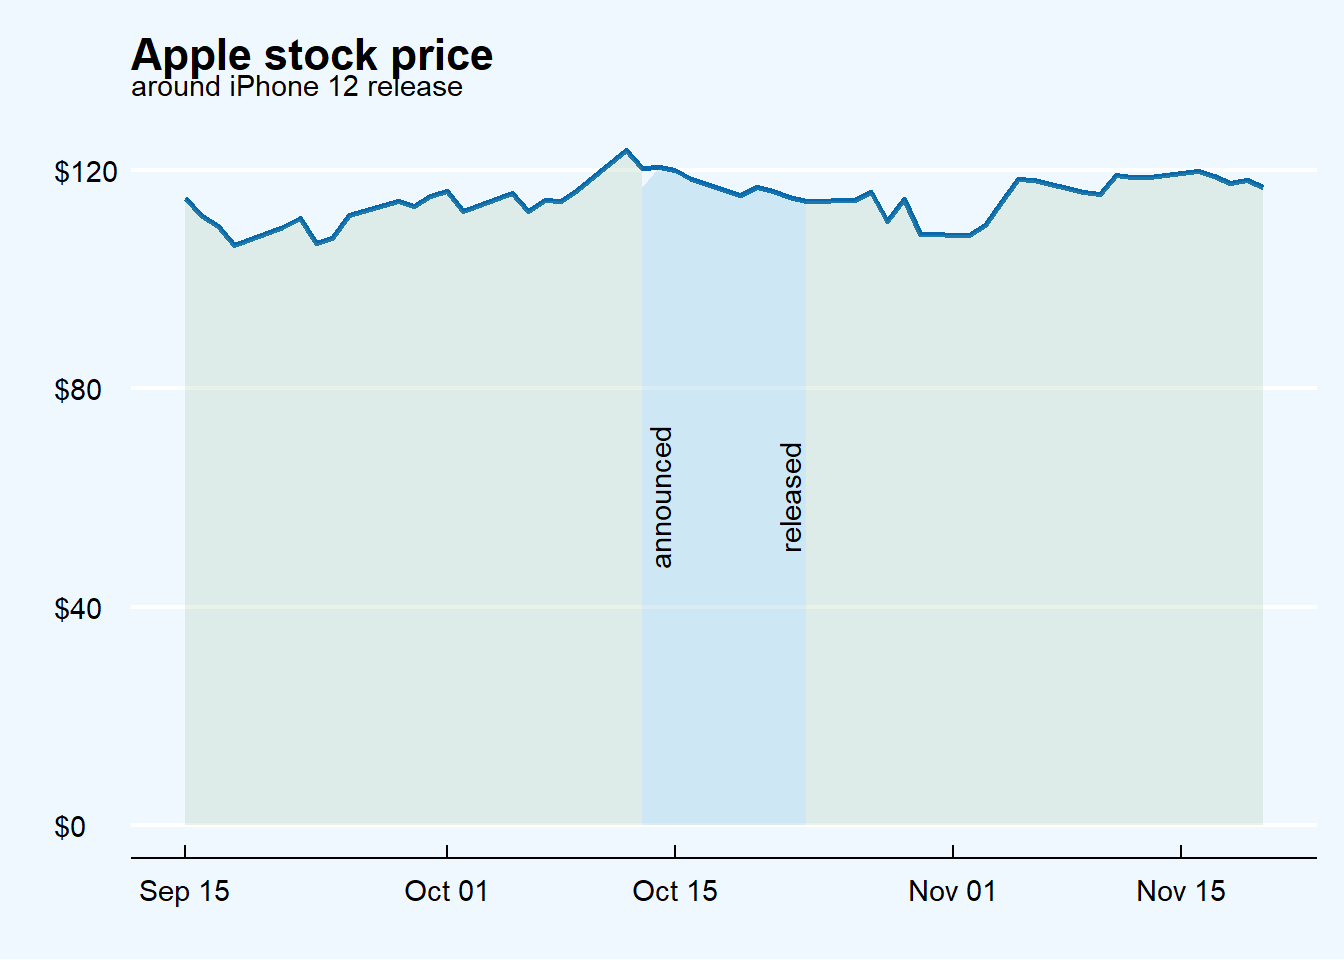1344x960 pixels.
Task: Click the line's start point at Sep 15
Action: click(186, 199)
